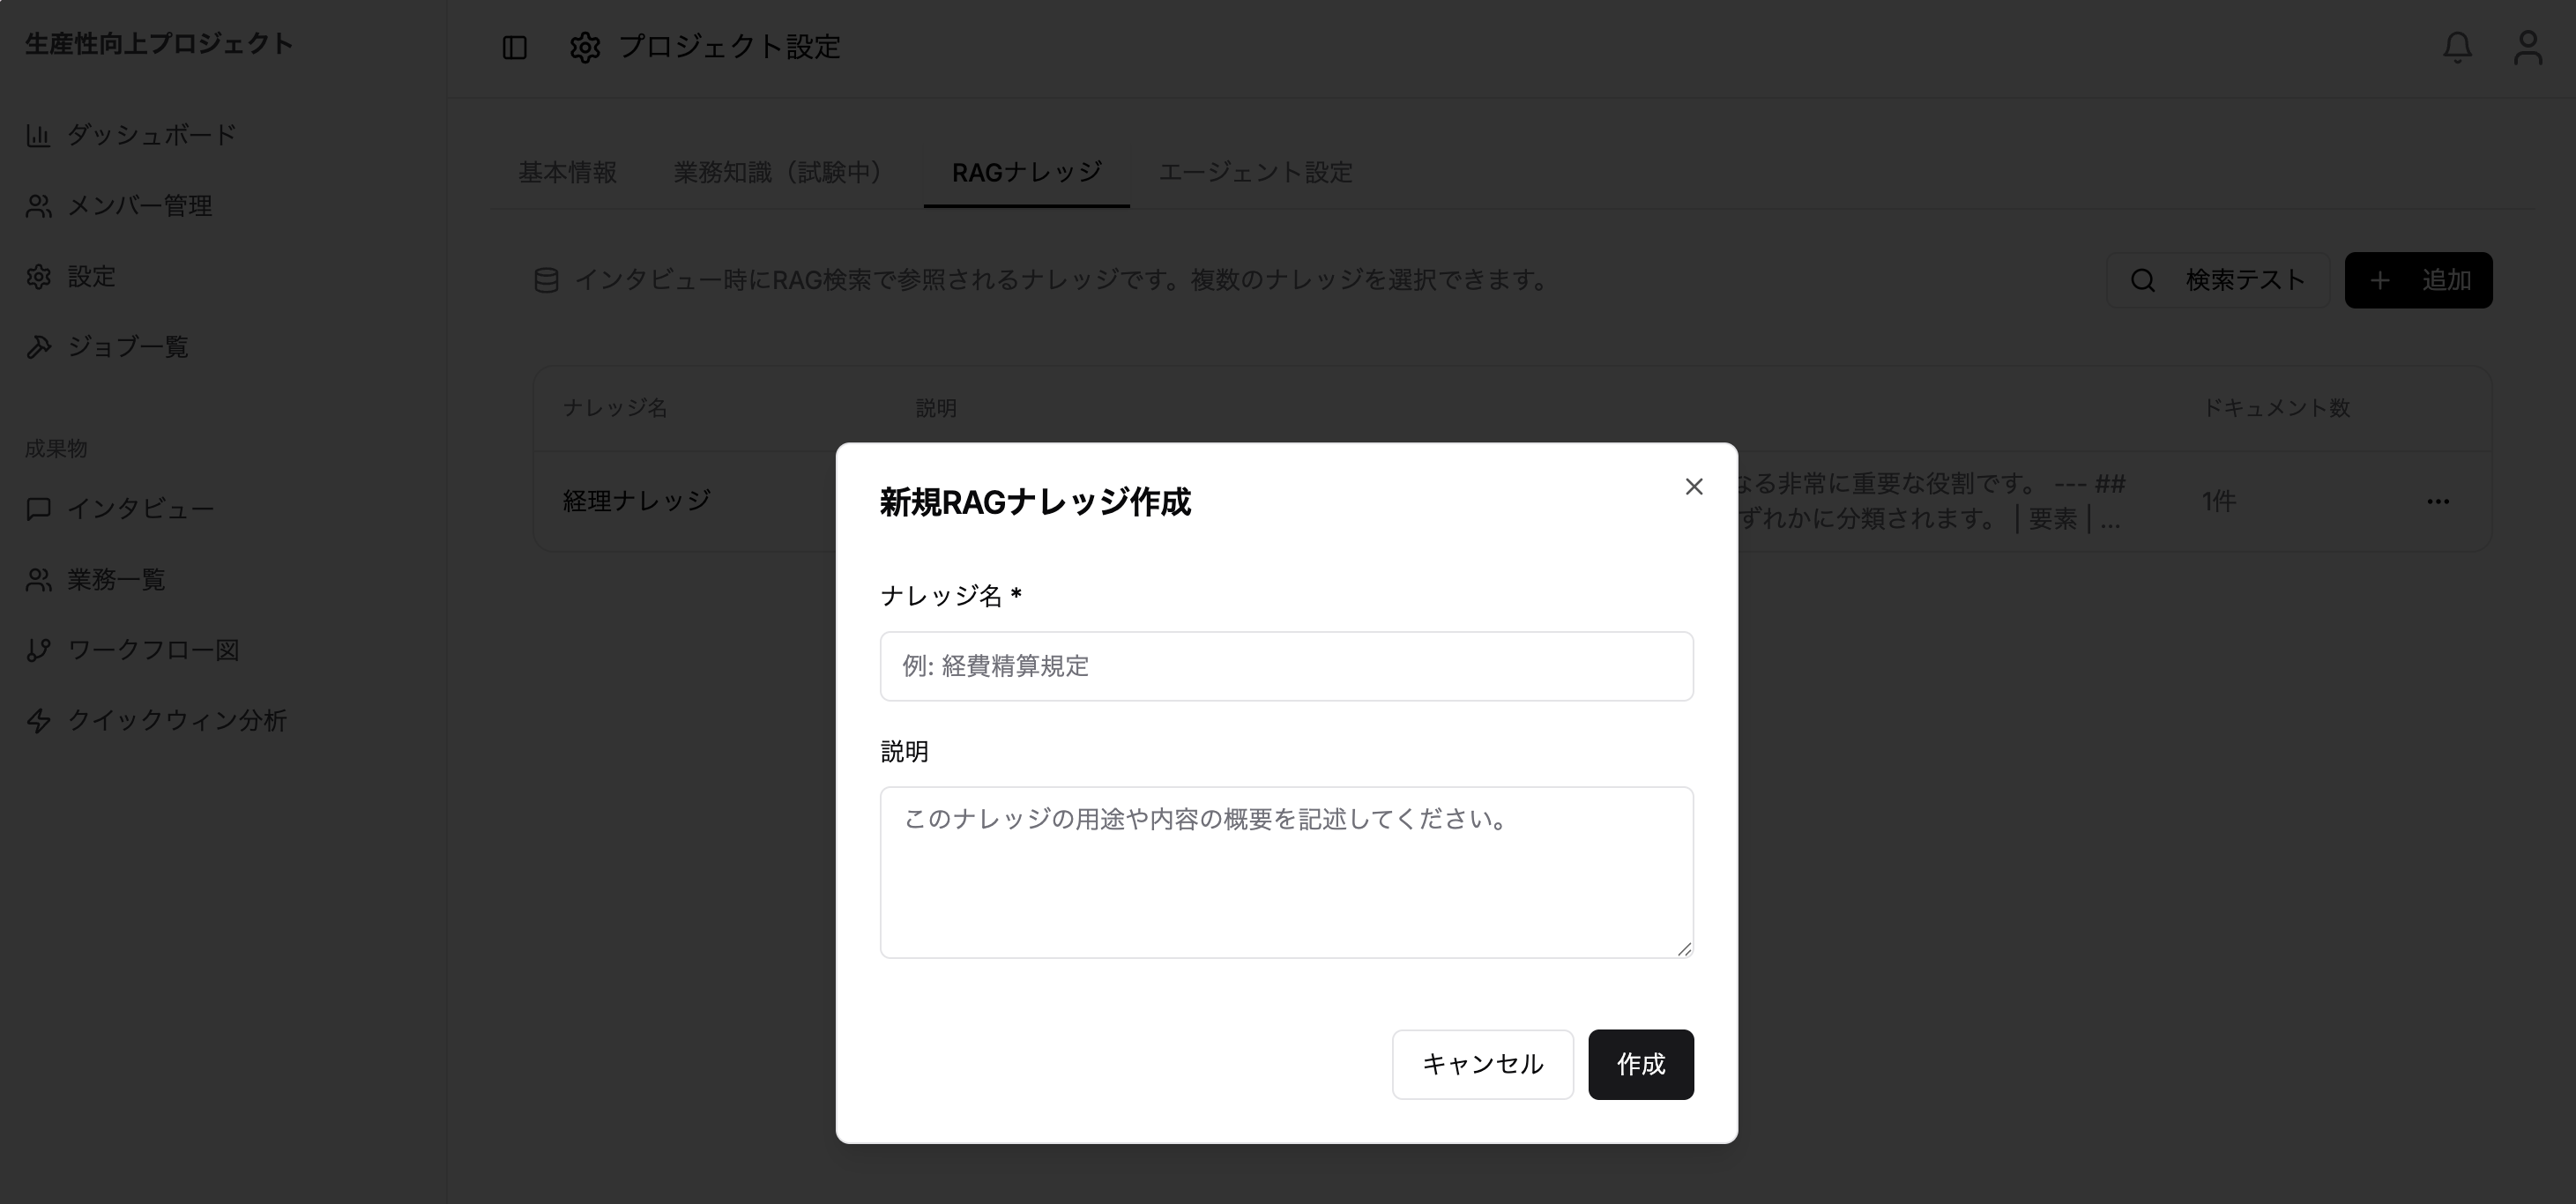
Task: Click the database icon beside description
Action: click(546, 281)
